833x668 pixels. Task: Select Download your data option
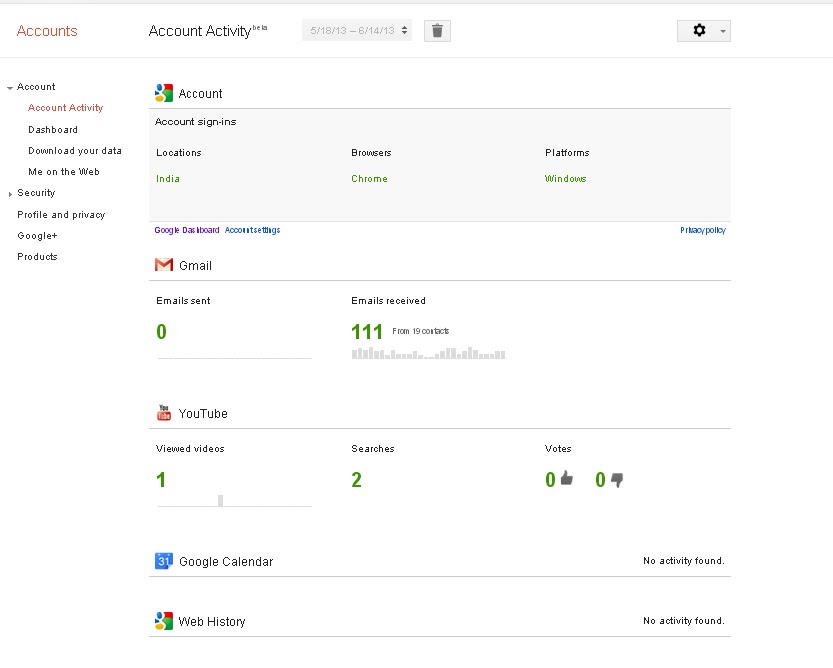[75, 150]
